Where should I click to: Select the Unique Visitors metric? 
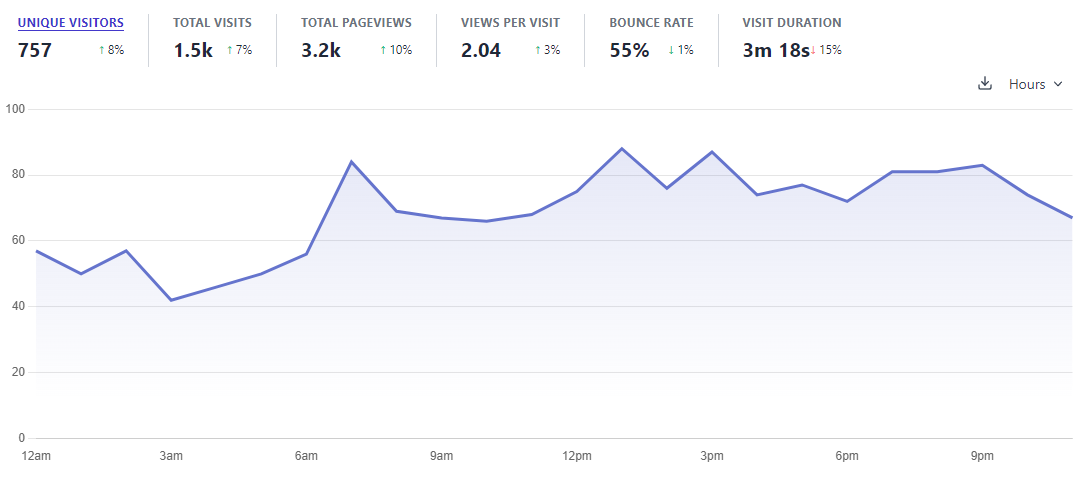click(x=71, y=23)
